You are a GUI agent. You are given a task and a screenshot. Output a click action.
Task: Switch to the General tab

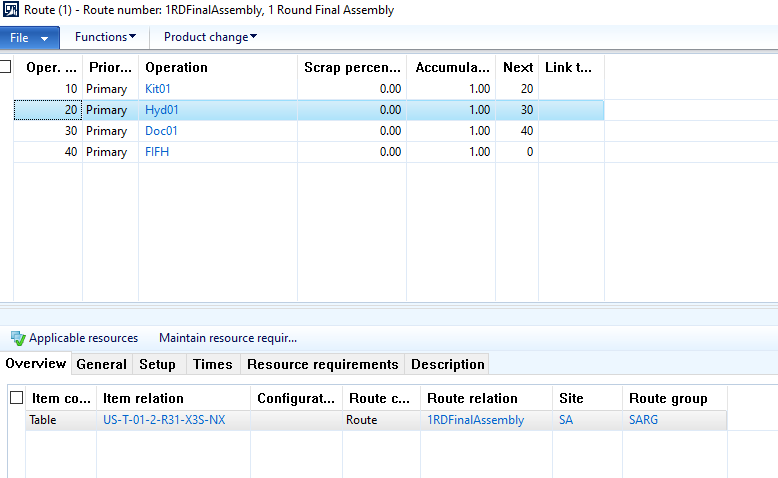coord(102,364)
